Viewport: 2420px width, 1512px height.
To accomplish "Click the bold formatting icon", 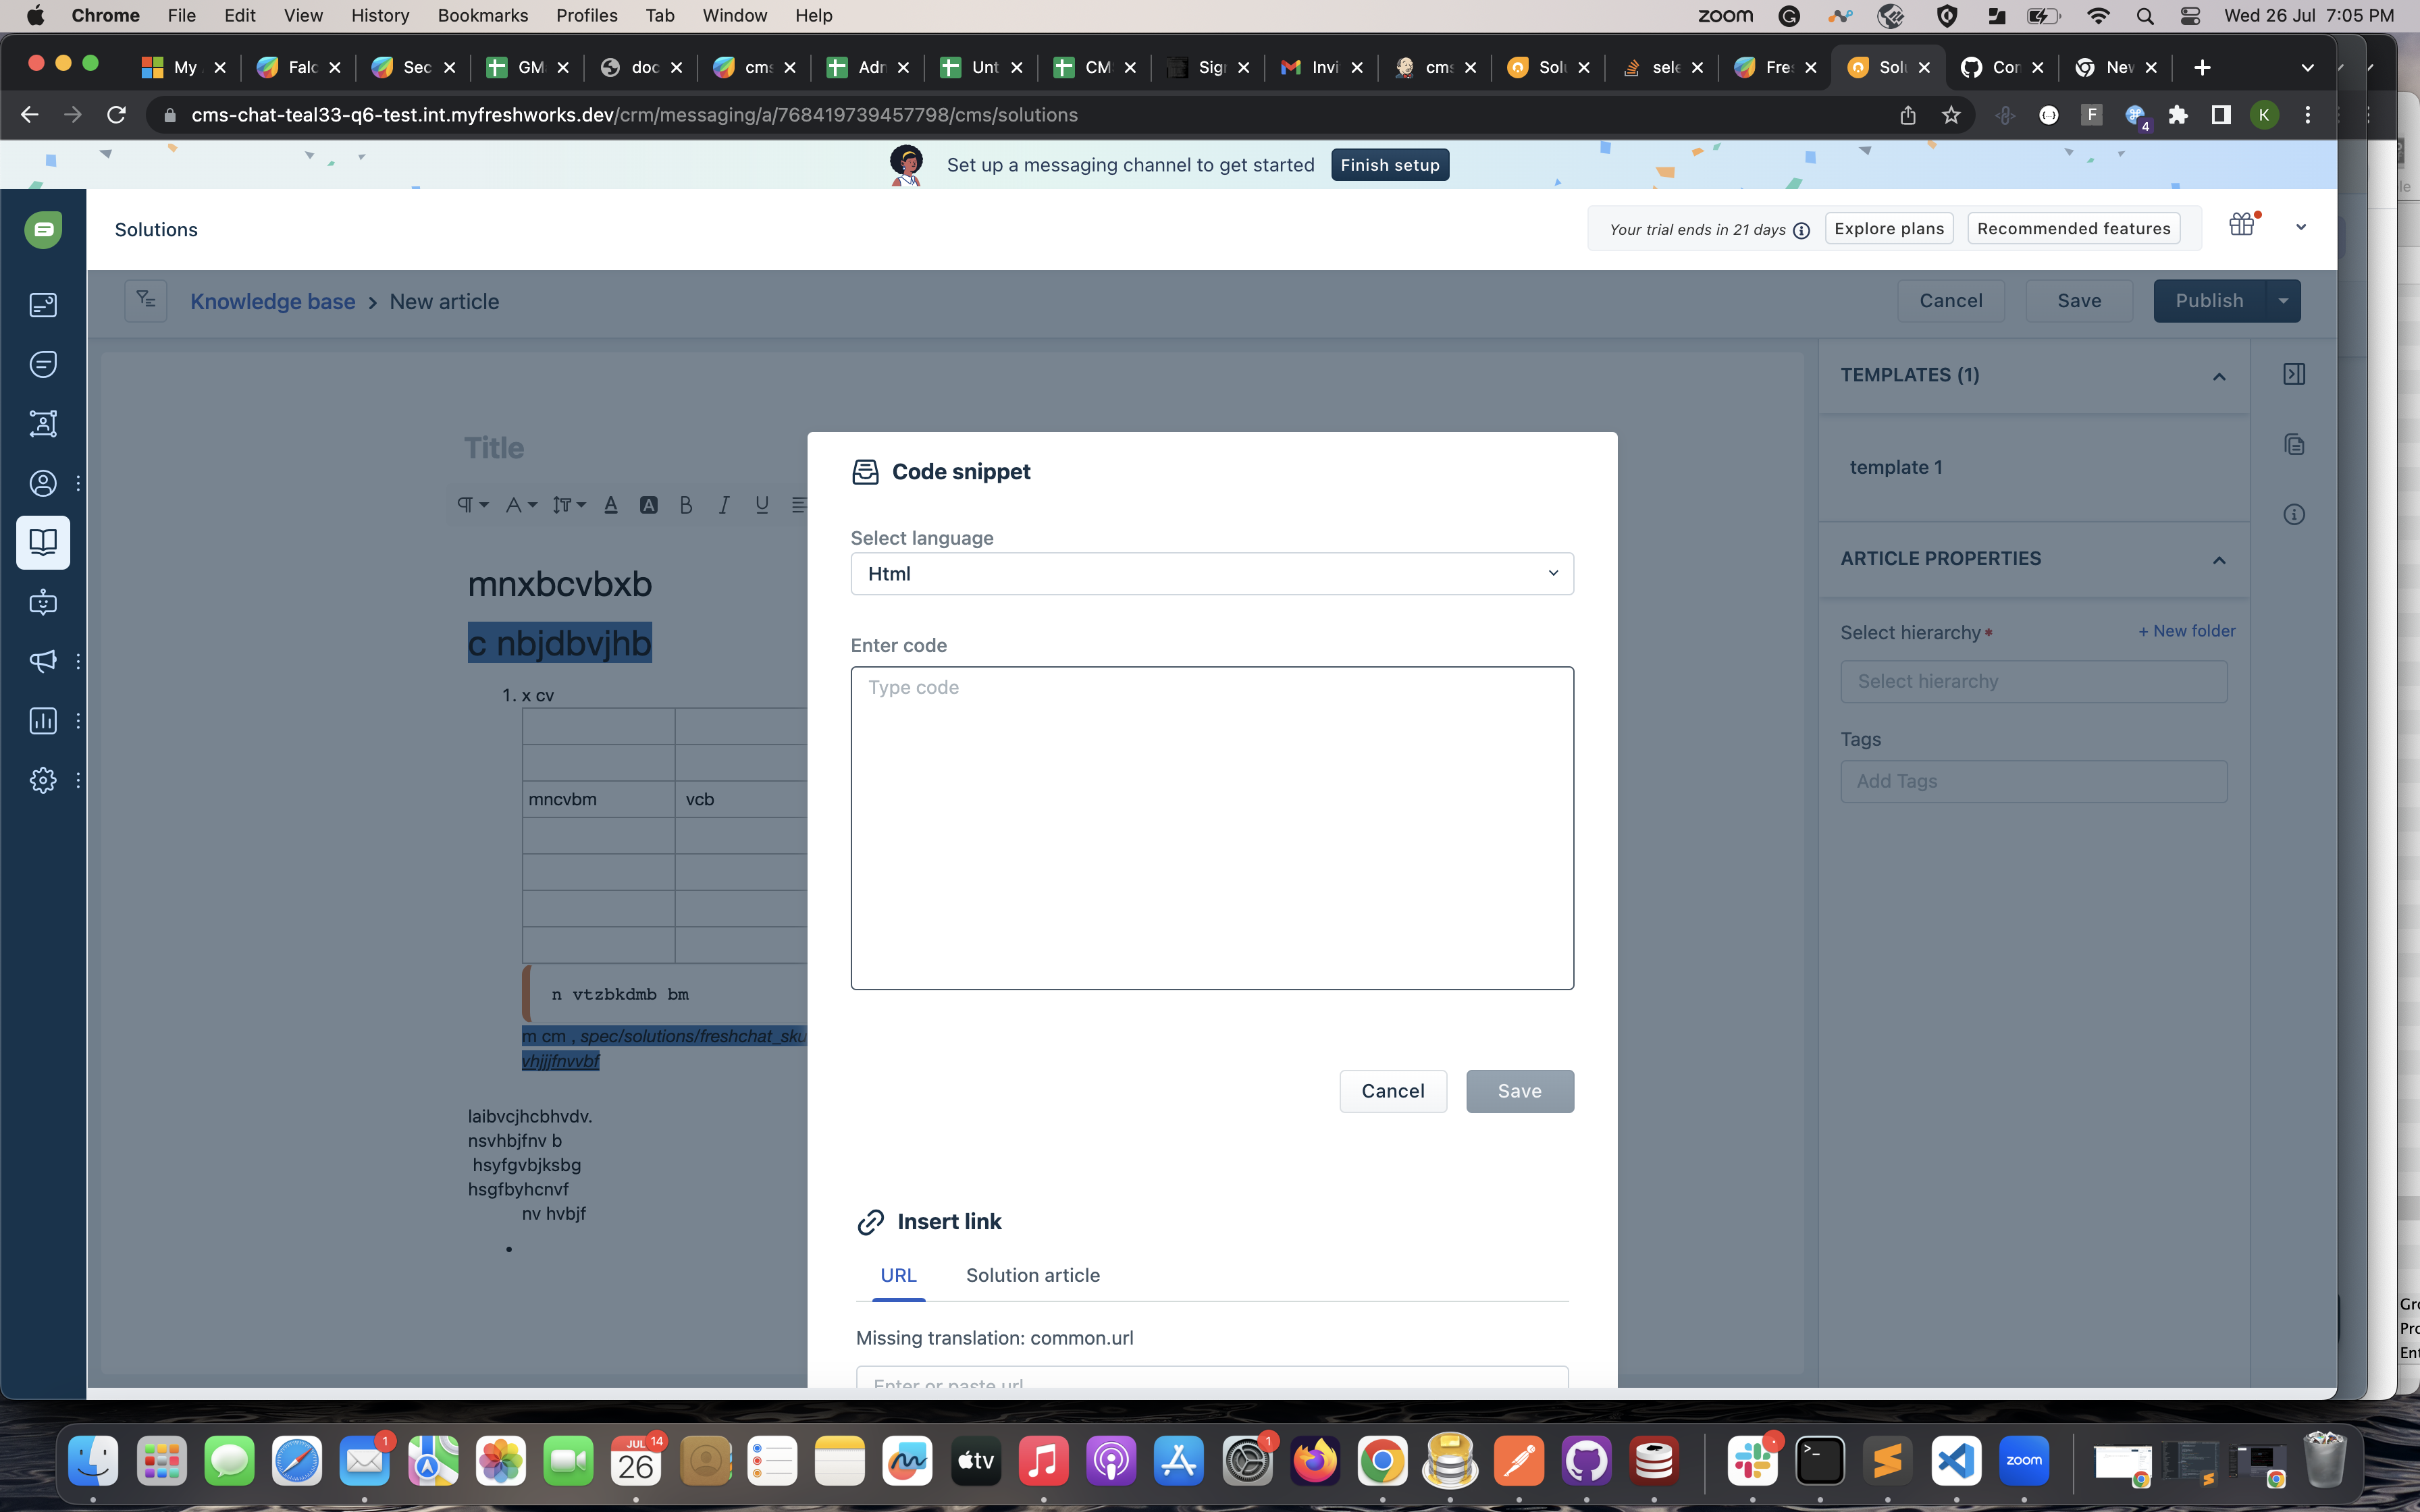I will (686, 505).
